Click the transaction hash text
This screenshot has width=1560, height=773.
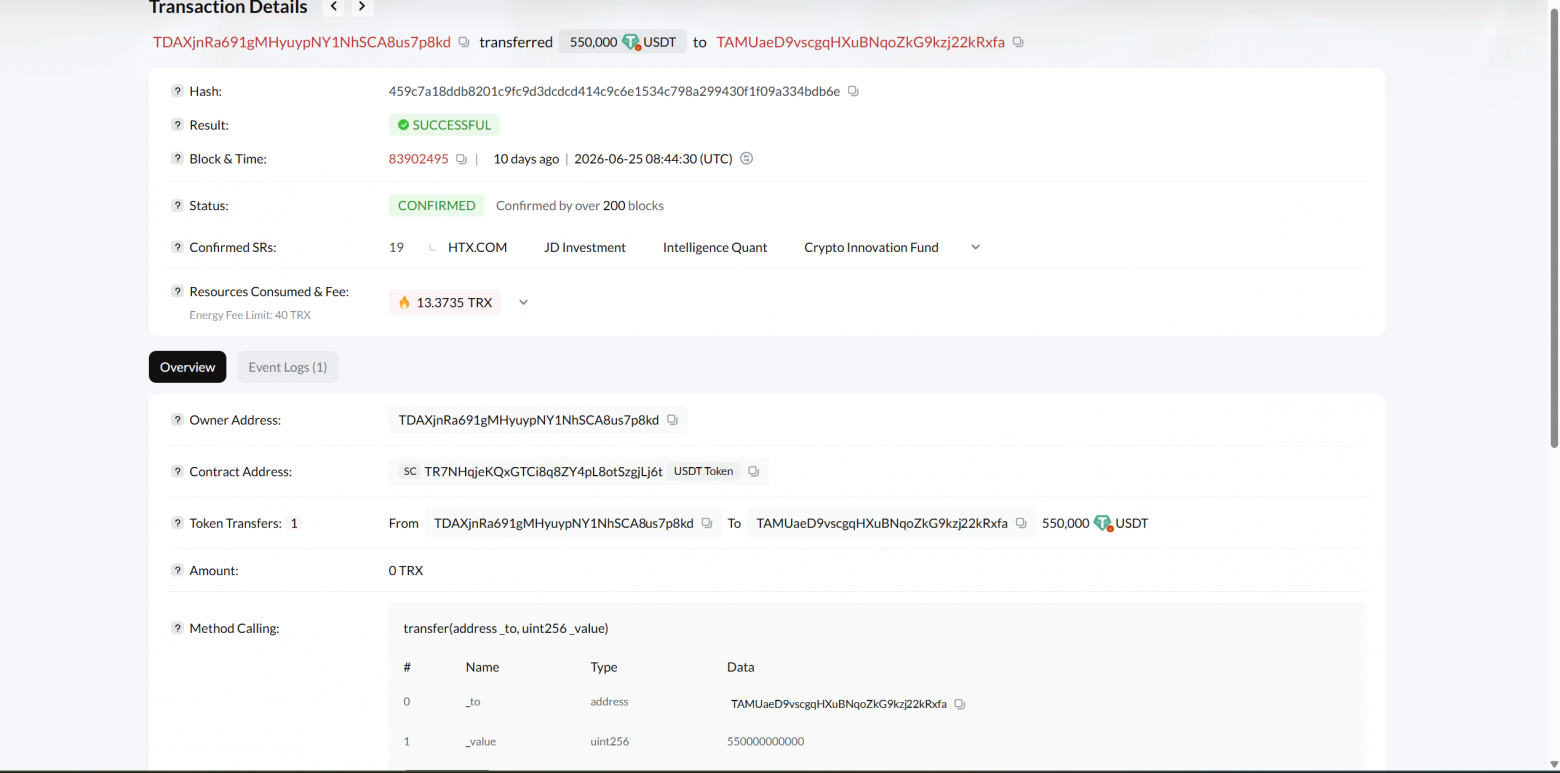(x=614, y=91)
